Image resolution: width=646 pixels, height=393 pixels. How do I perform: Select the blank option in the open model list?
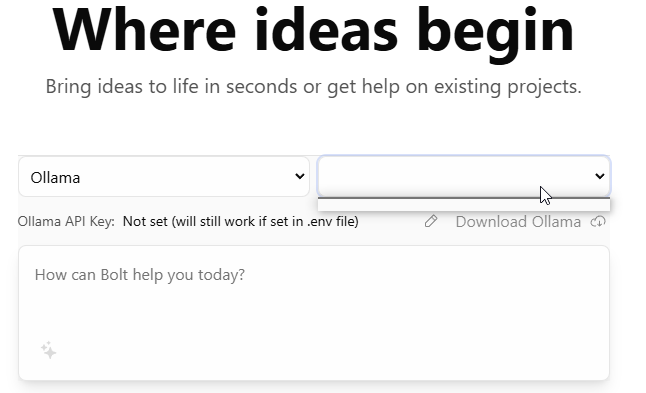pyautogui.click(x=464, y=205)
